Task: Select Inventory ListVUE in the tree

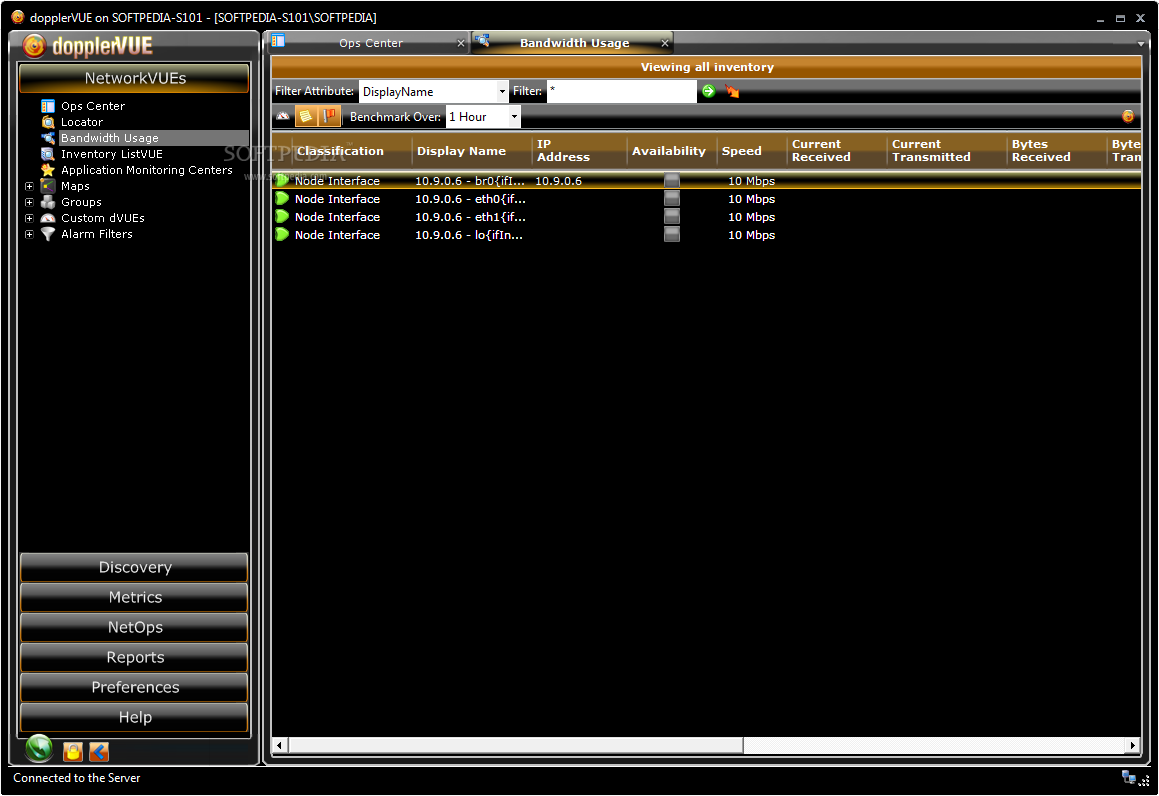Action: tap(112, 154)
